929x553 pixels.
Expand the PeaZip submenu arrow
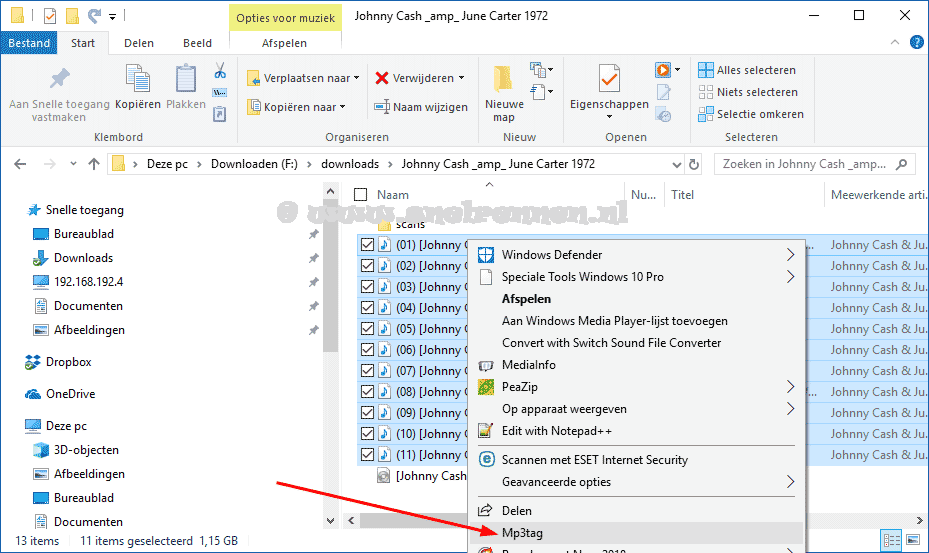click(x=790, y=387)
